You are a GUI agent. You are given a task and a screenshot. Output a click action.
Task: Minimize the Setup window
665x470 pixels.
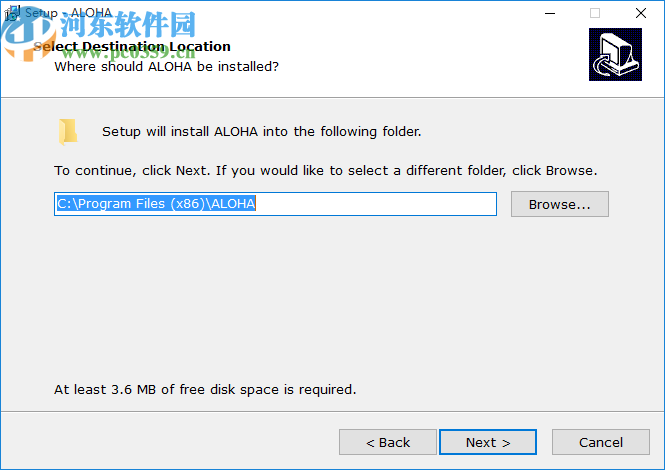(x=549, y=13)
